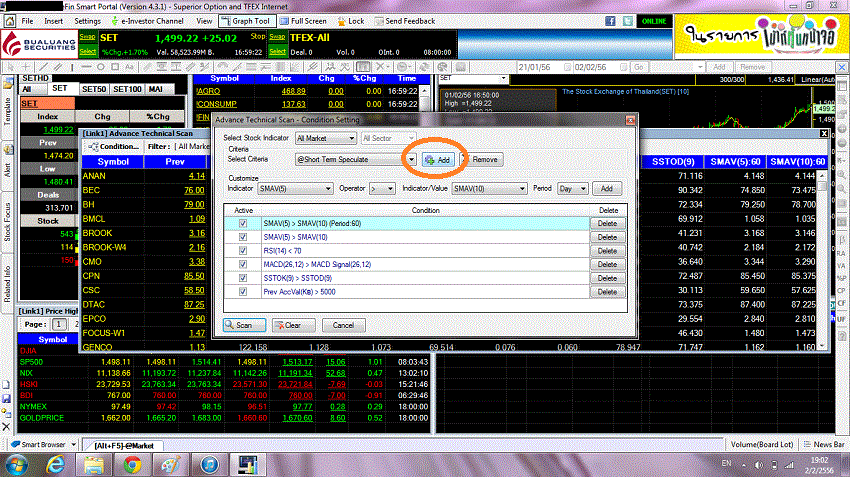Open the Stock Focus side panel tab
The height and width of the screenshot is (477, 850).
click(x=8, y=222)
